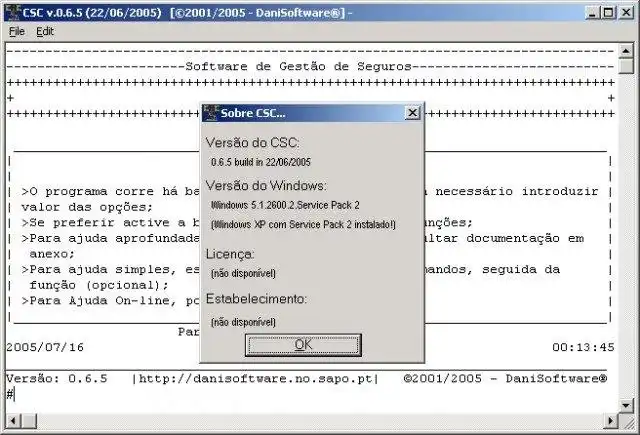The height and width of the screenshot is (435, 640).
Task: Click the 'Versão: 0.6.5' status text
Action: click(x=57, y=379)
